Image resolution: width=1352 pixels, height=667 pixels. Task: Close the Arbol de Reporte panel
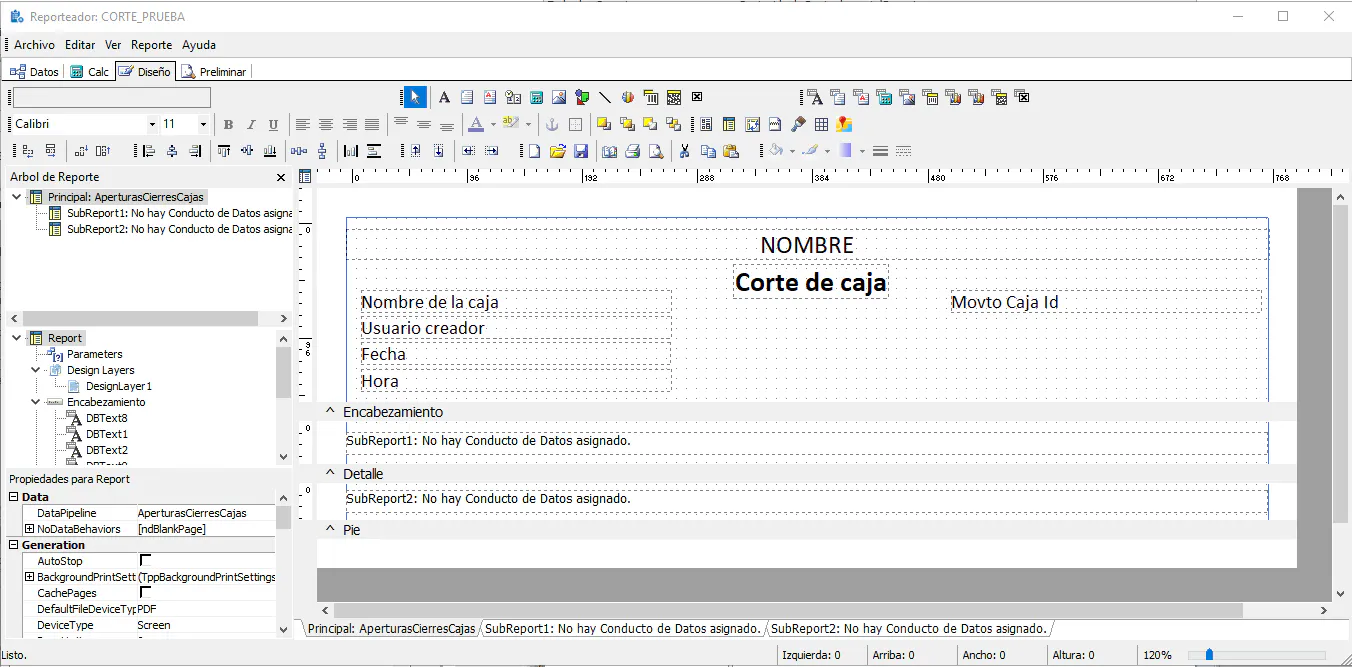(281, 177)
